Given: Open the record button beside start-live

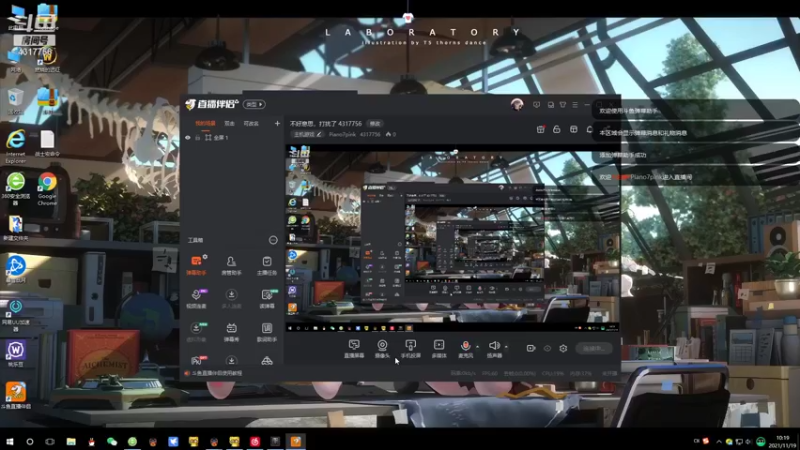Looking at the screenshot, I should 531,348.
